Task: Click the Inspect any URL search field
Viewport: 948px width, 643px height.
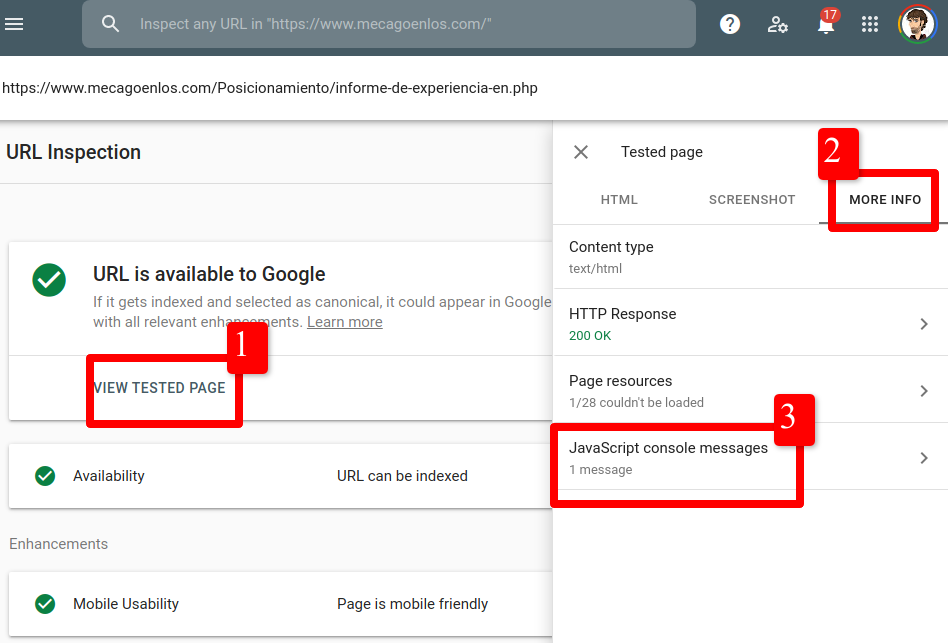Action: (400, 24)
